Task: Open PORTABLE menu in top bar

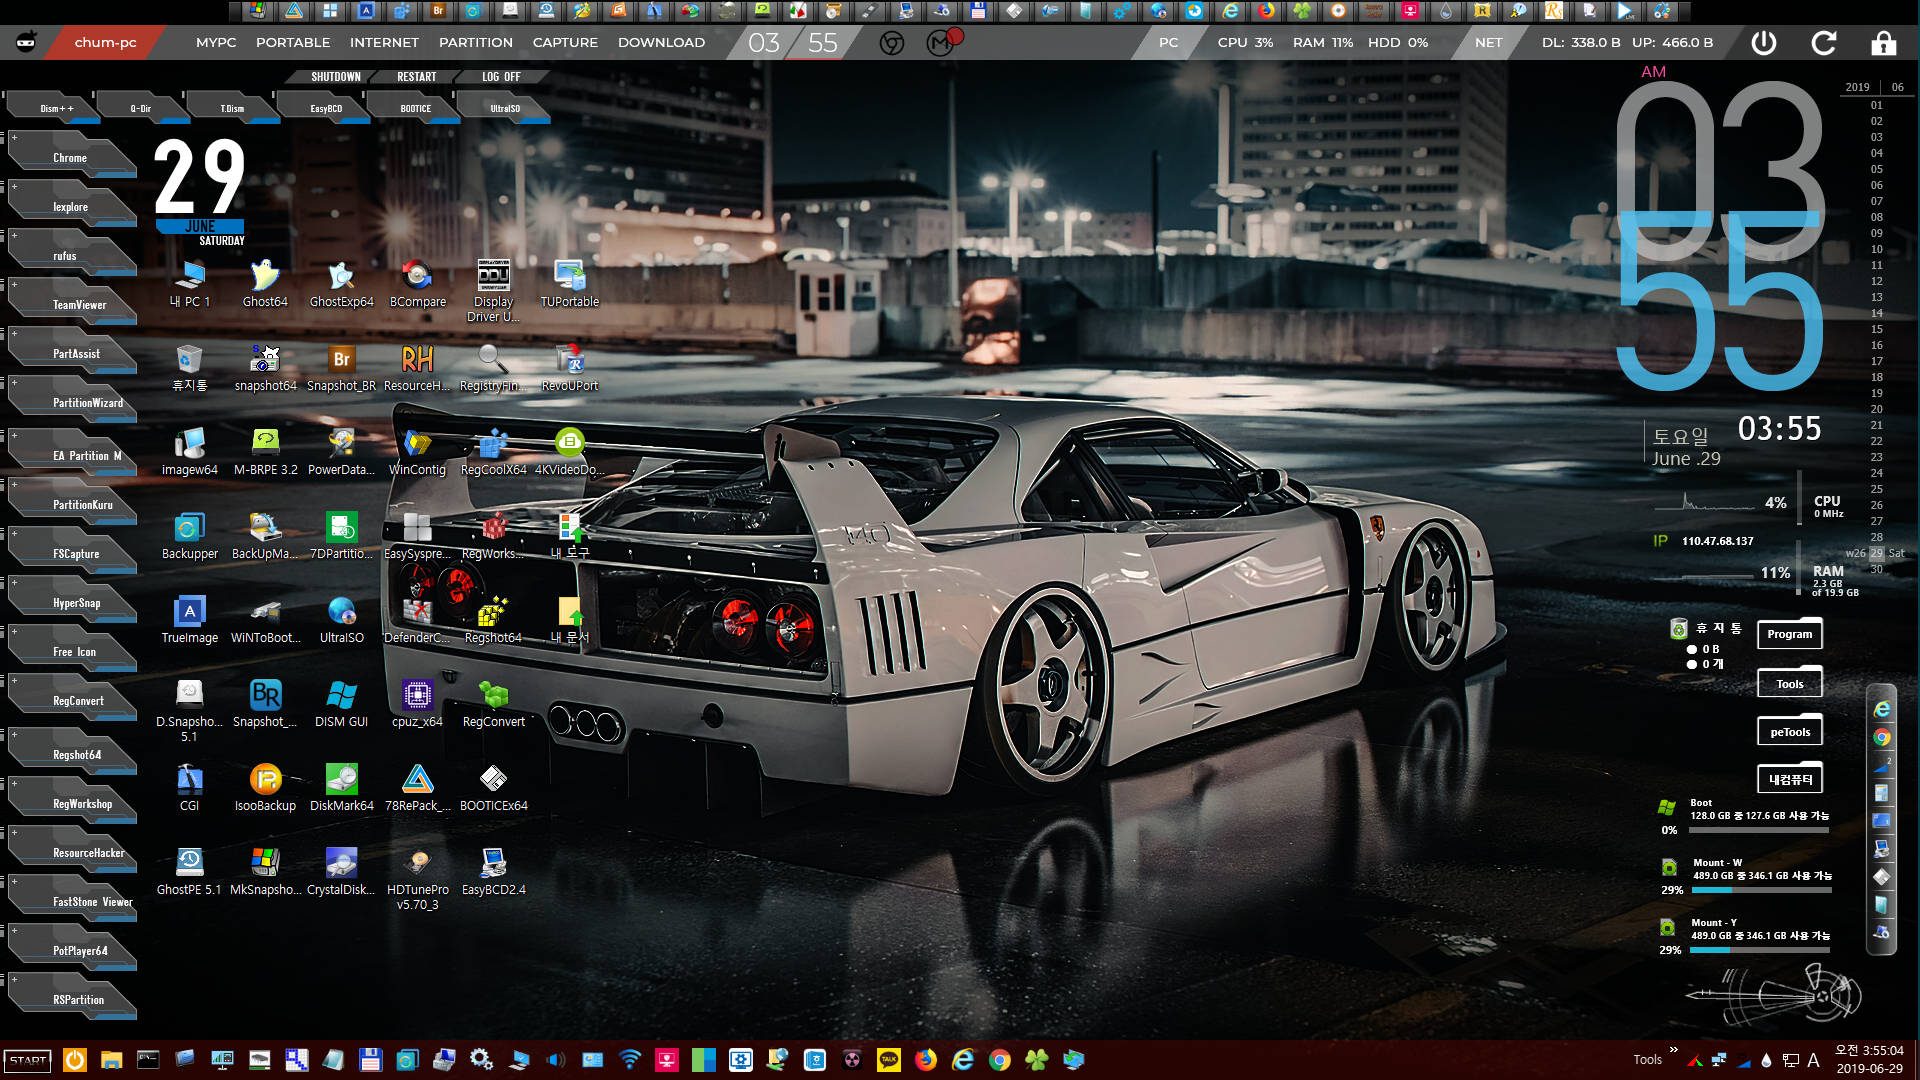Action: 293,43
